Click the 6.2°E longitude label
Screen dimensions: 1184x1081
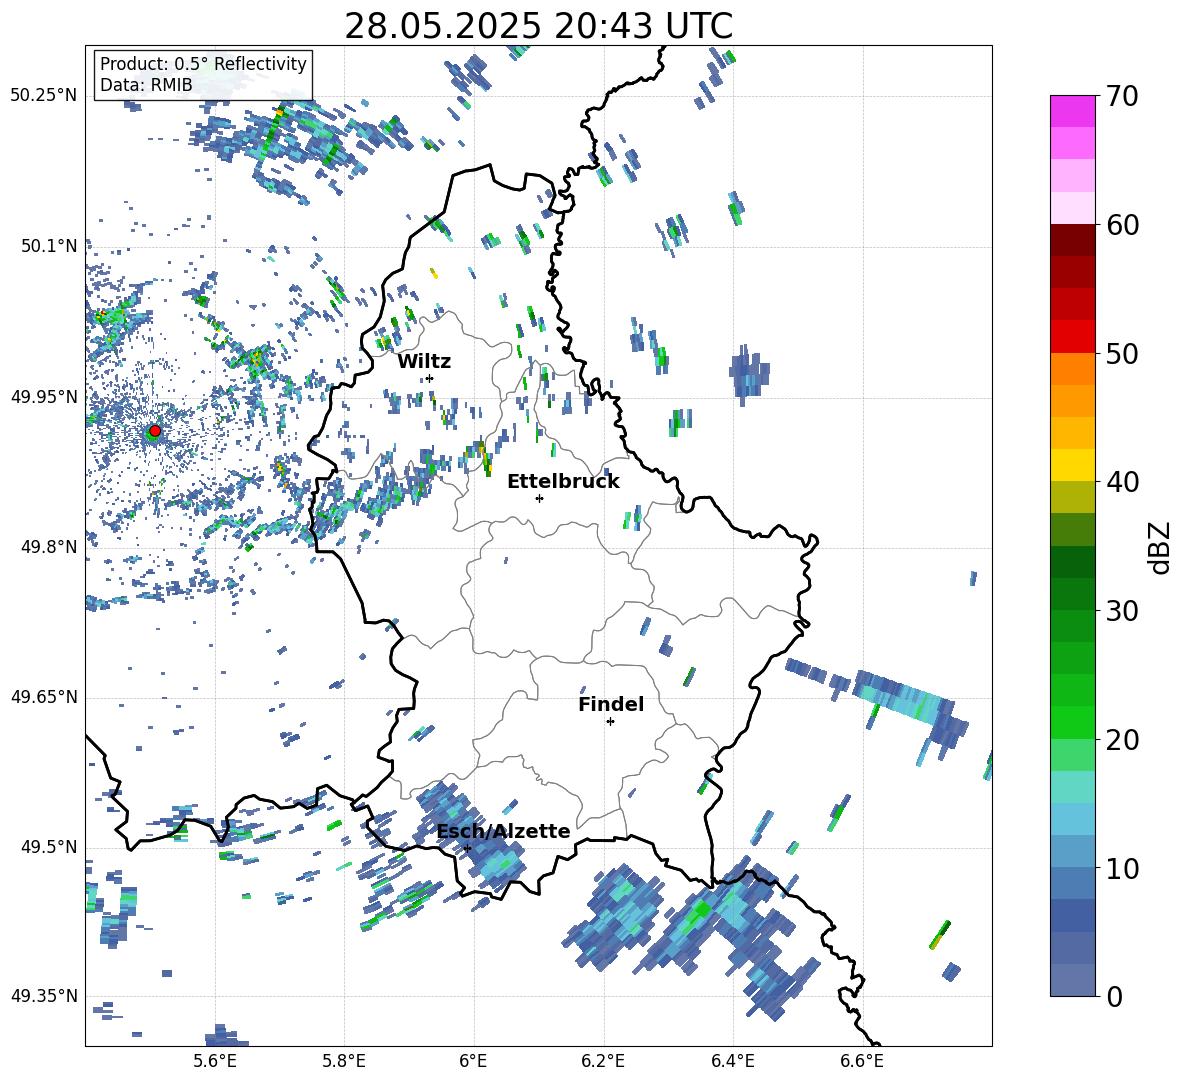(x=603, y=1061)
